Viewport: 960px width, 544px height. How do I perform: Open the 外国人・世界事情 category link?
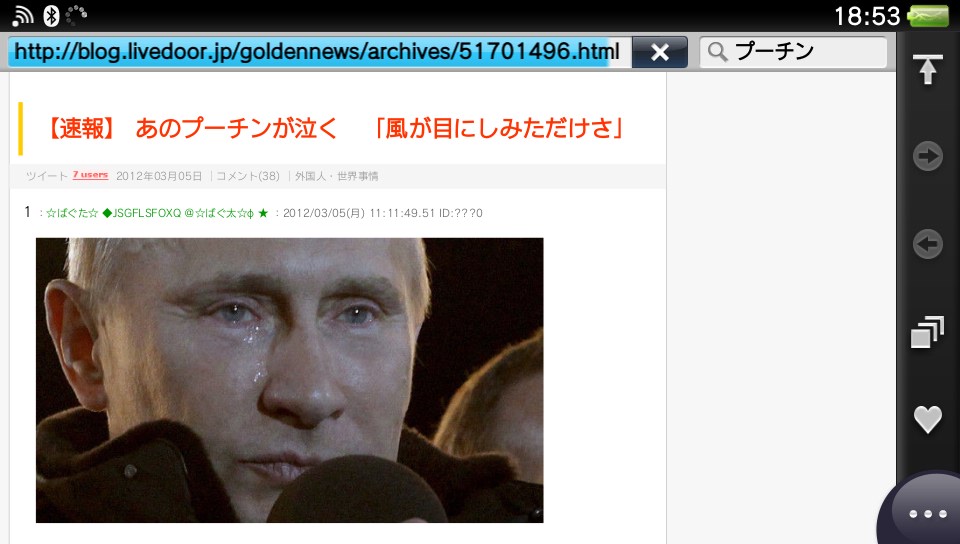(336, 176)
